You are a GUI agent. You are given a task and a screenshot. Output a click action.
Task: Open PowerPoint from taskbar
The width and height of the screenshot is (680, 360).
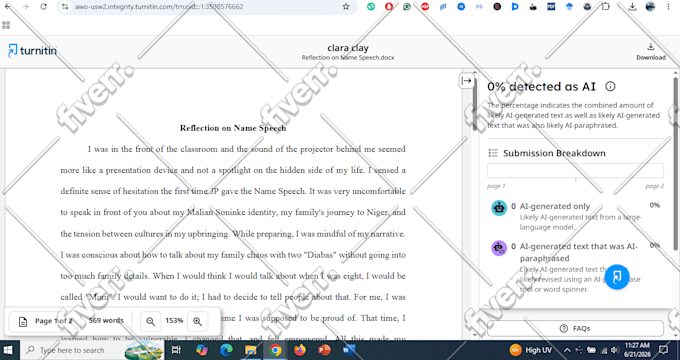tap(324, 350)
